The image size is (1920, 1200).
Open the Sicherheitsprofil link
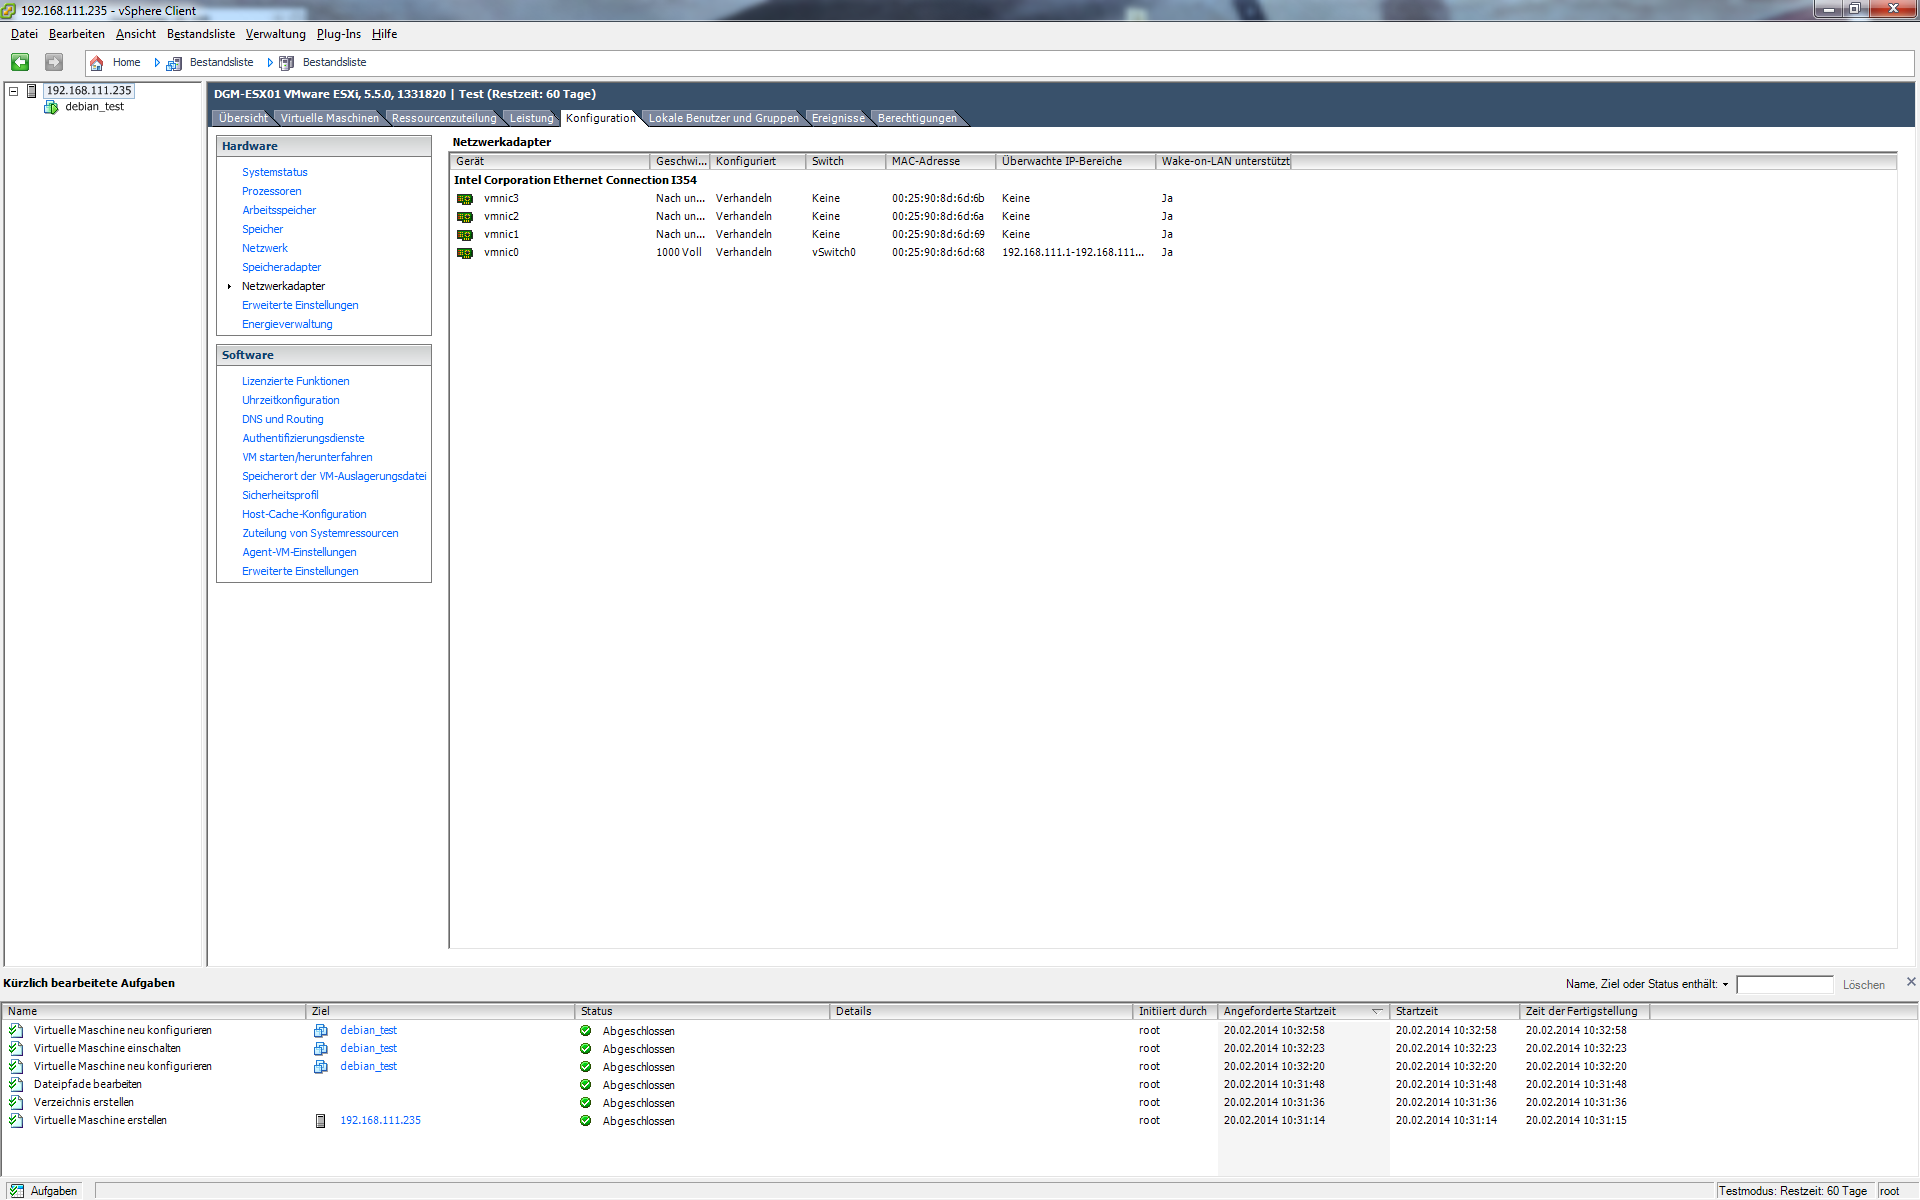click(x=280, y=495)
